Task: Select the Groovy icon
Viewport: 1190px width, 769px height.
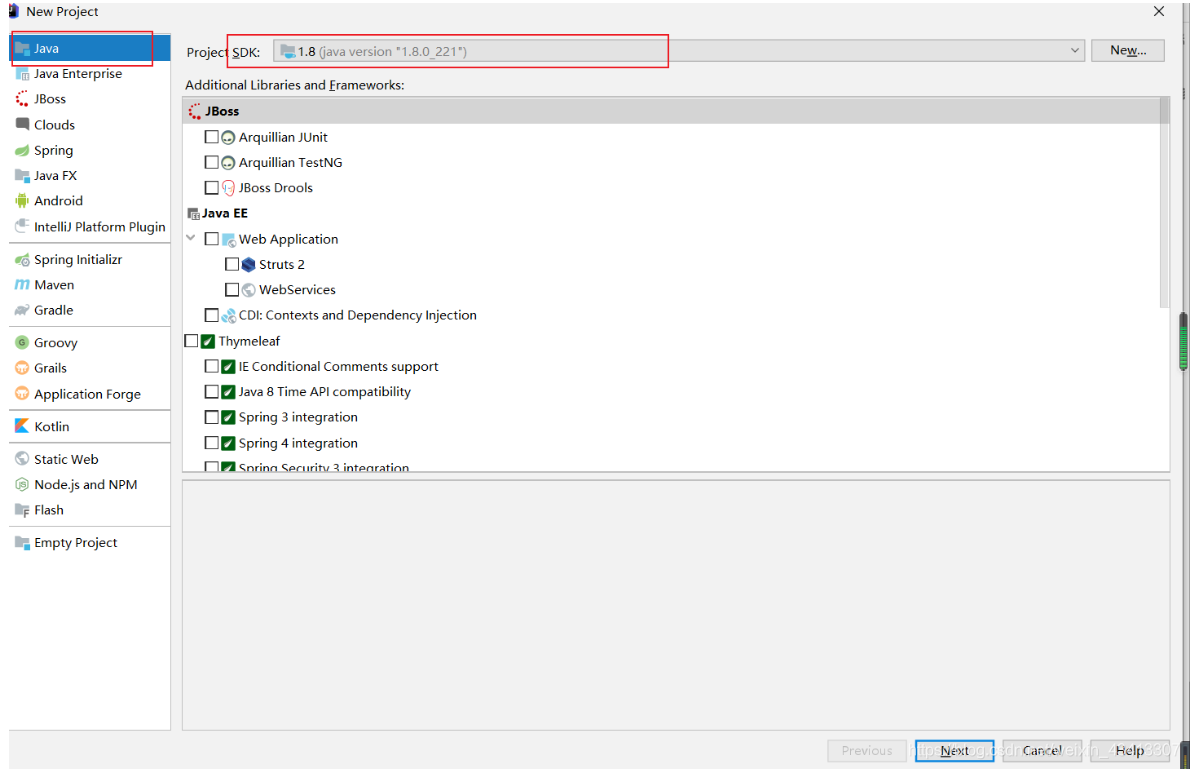Action: tap(22, 342)
